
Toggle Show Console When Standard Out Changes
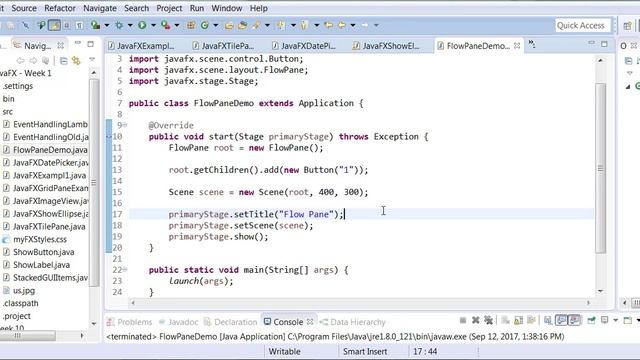tap(561, 320)
